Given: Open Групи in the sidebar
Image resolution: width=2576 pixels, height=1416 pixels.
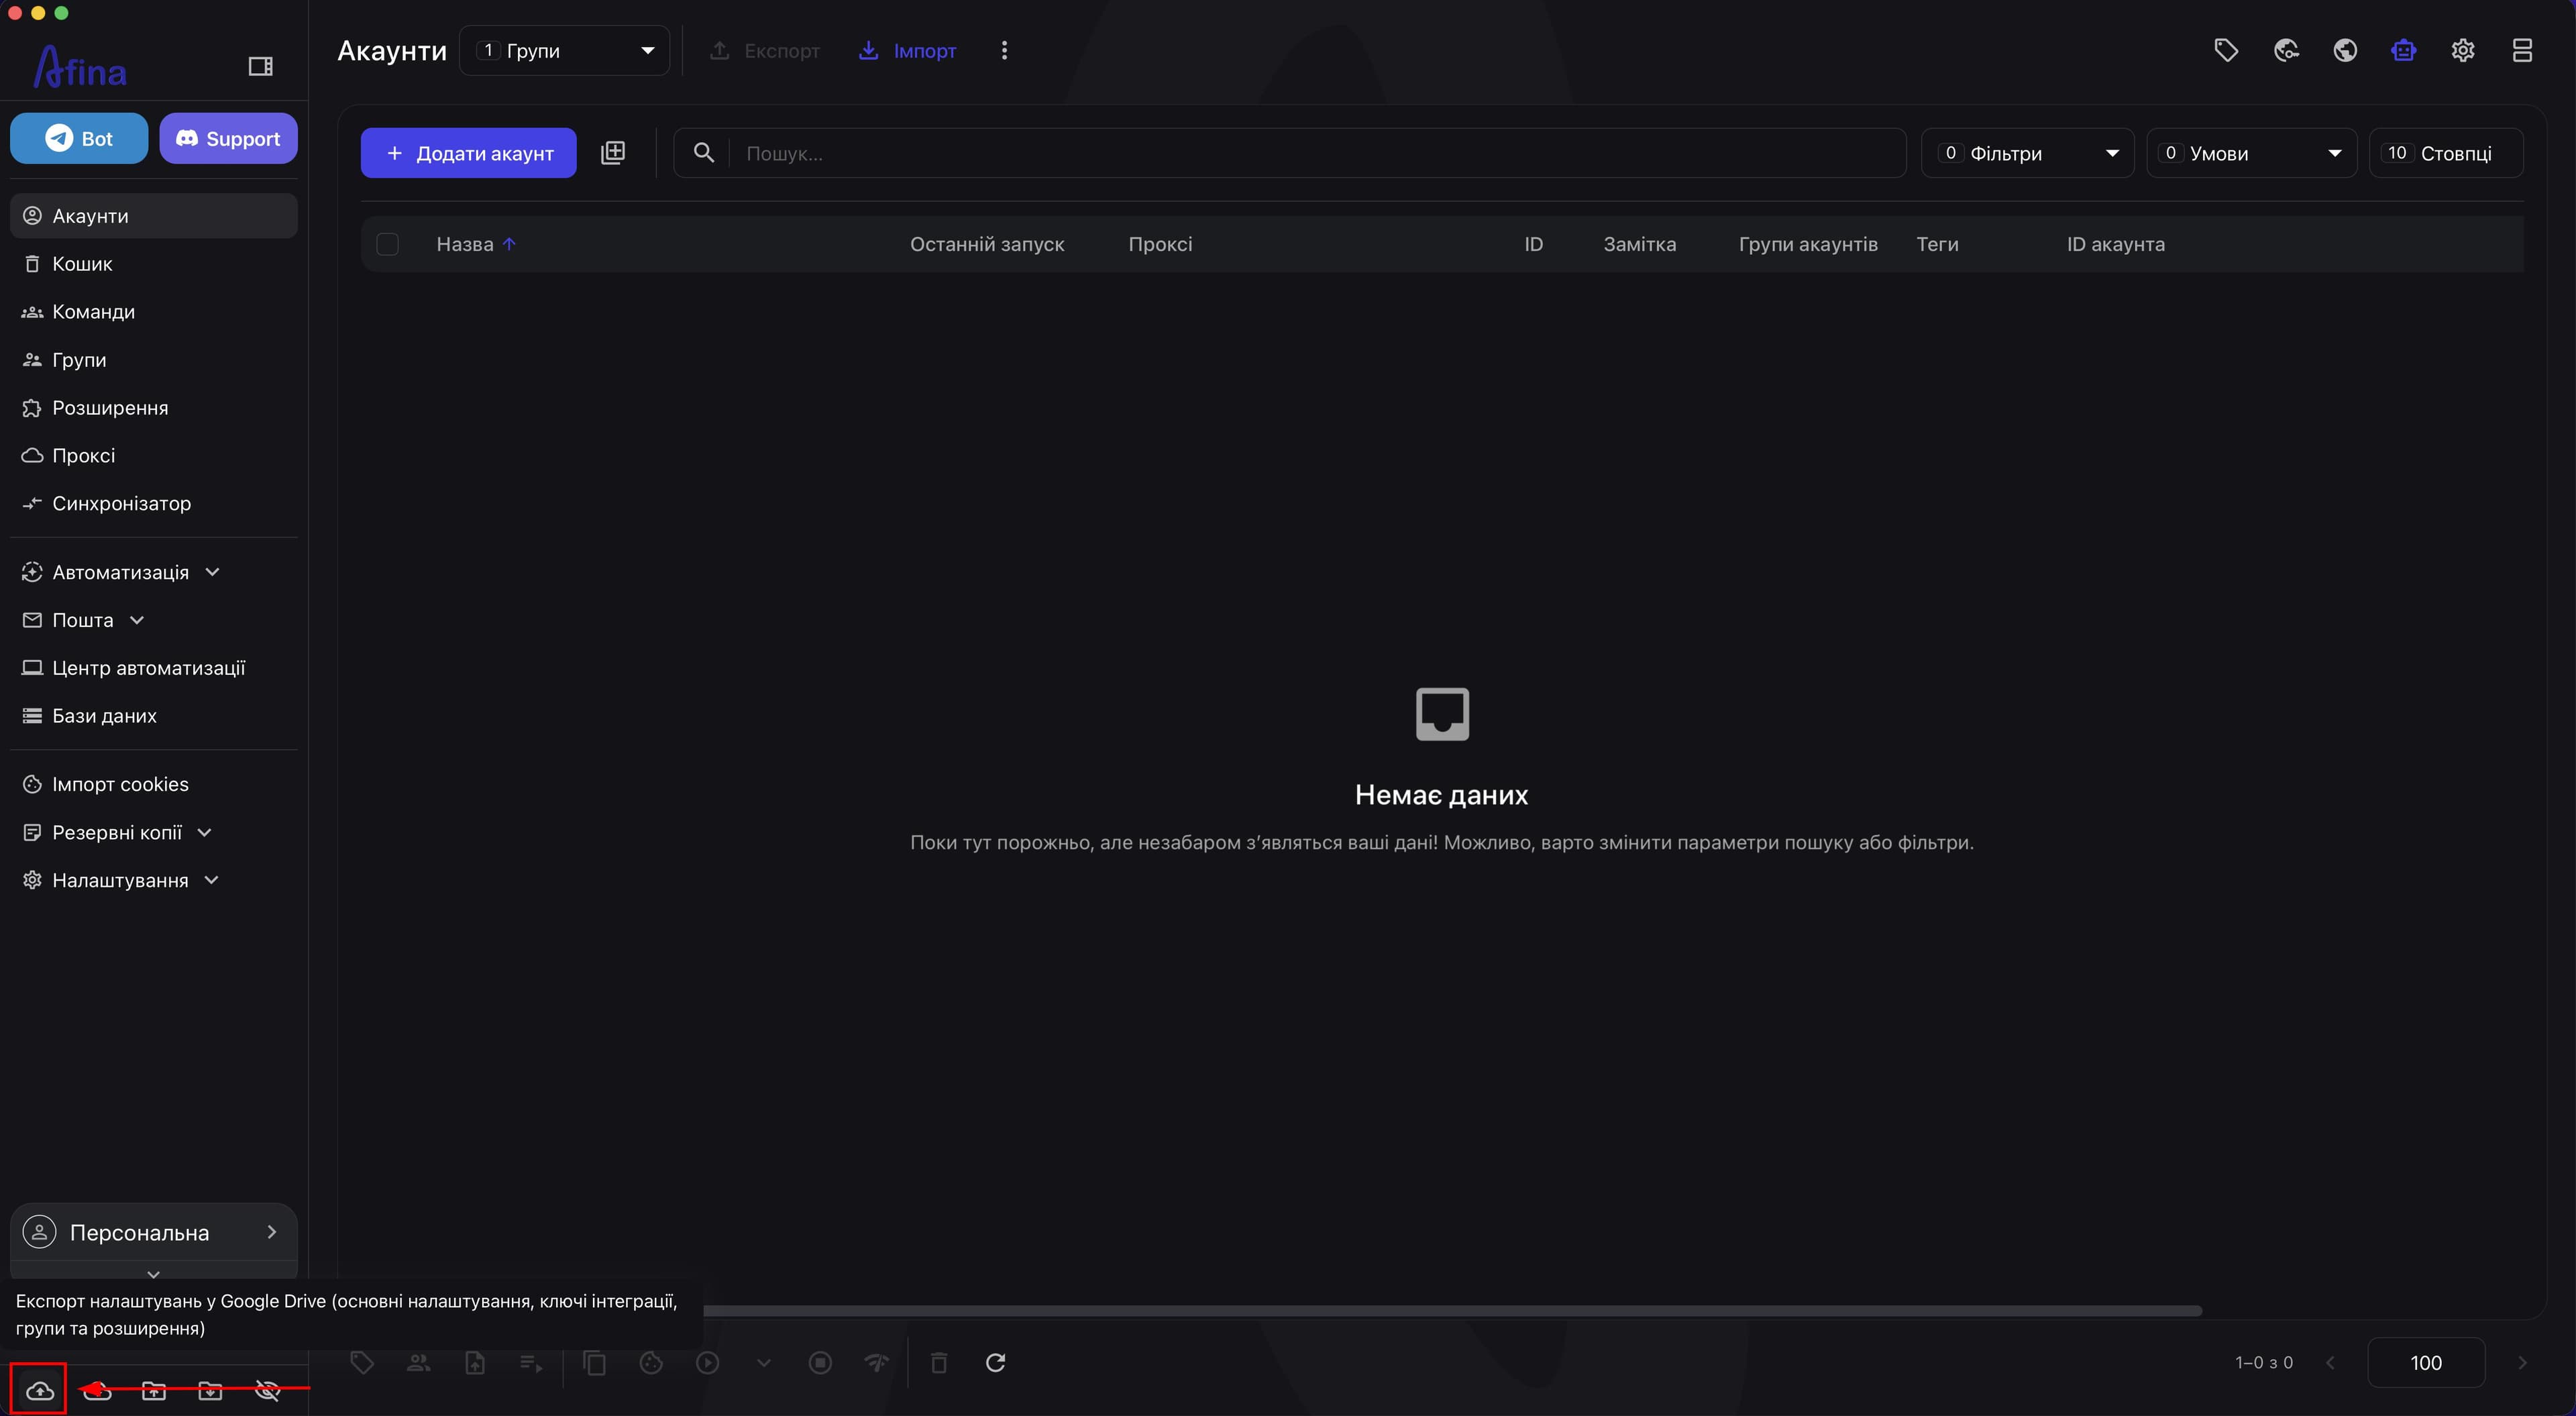Looking at the screenshot, I should point(154,360).
